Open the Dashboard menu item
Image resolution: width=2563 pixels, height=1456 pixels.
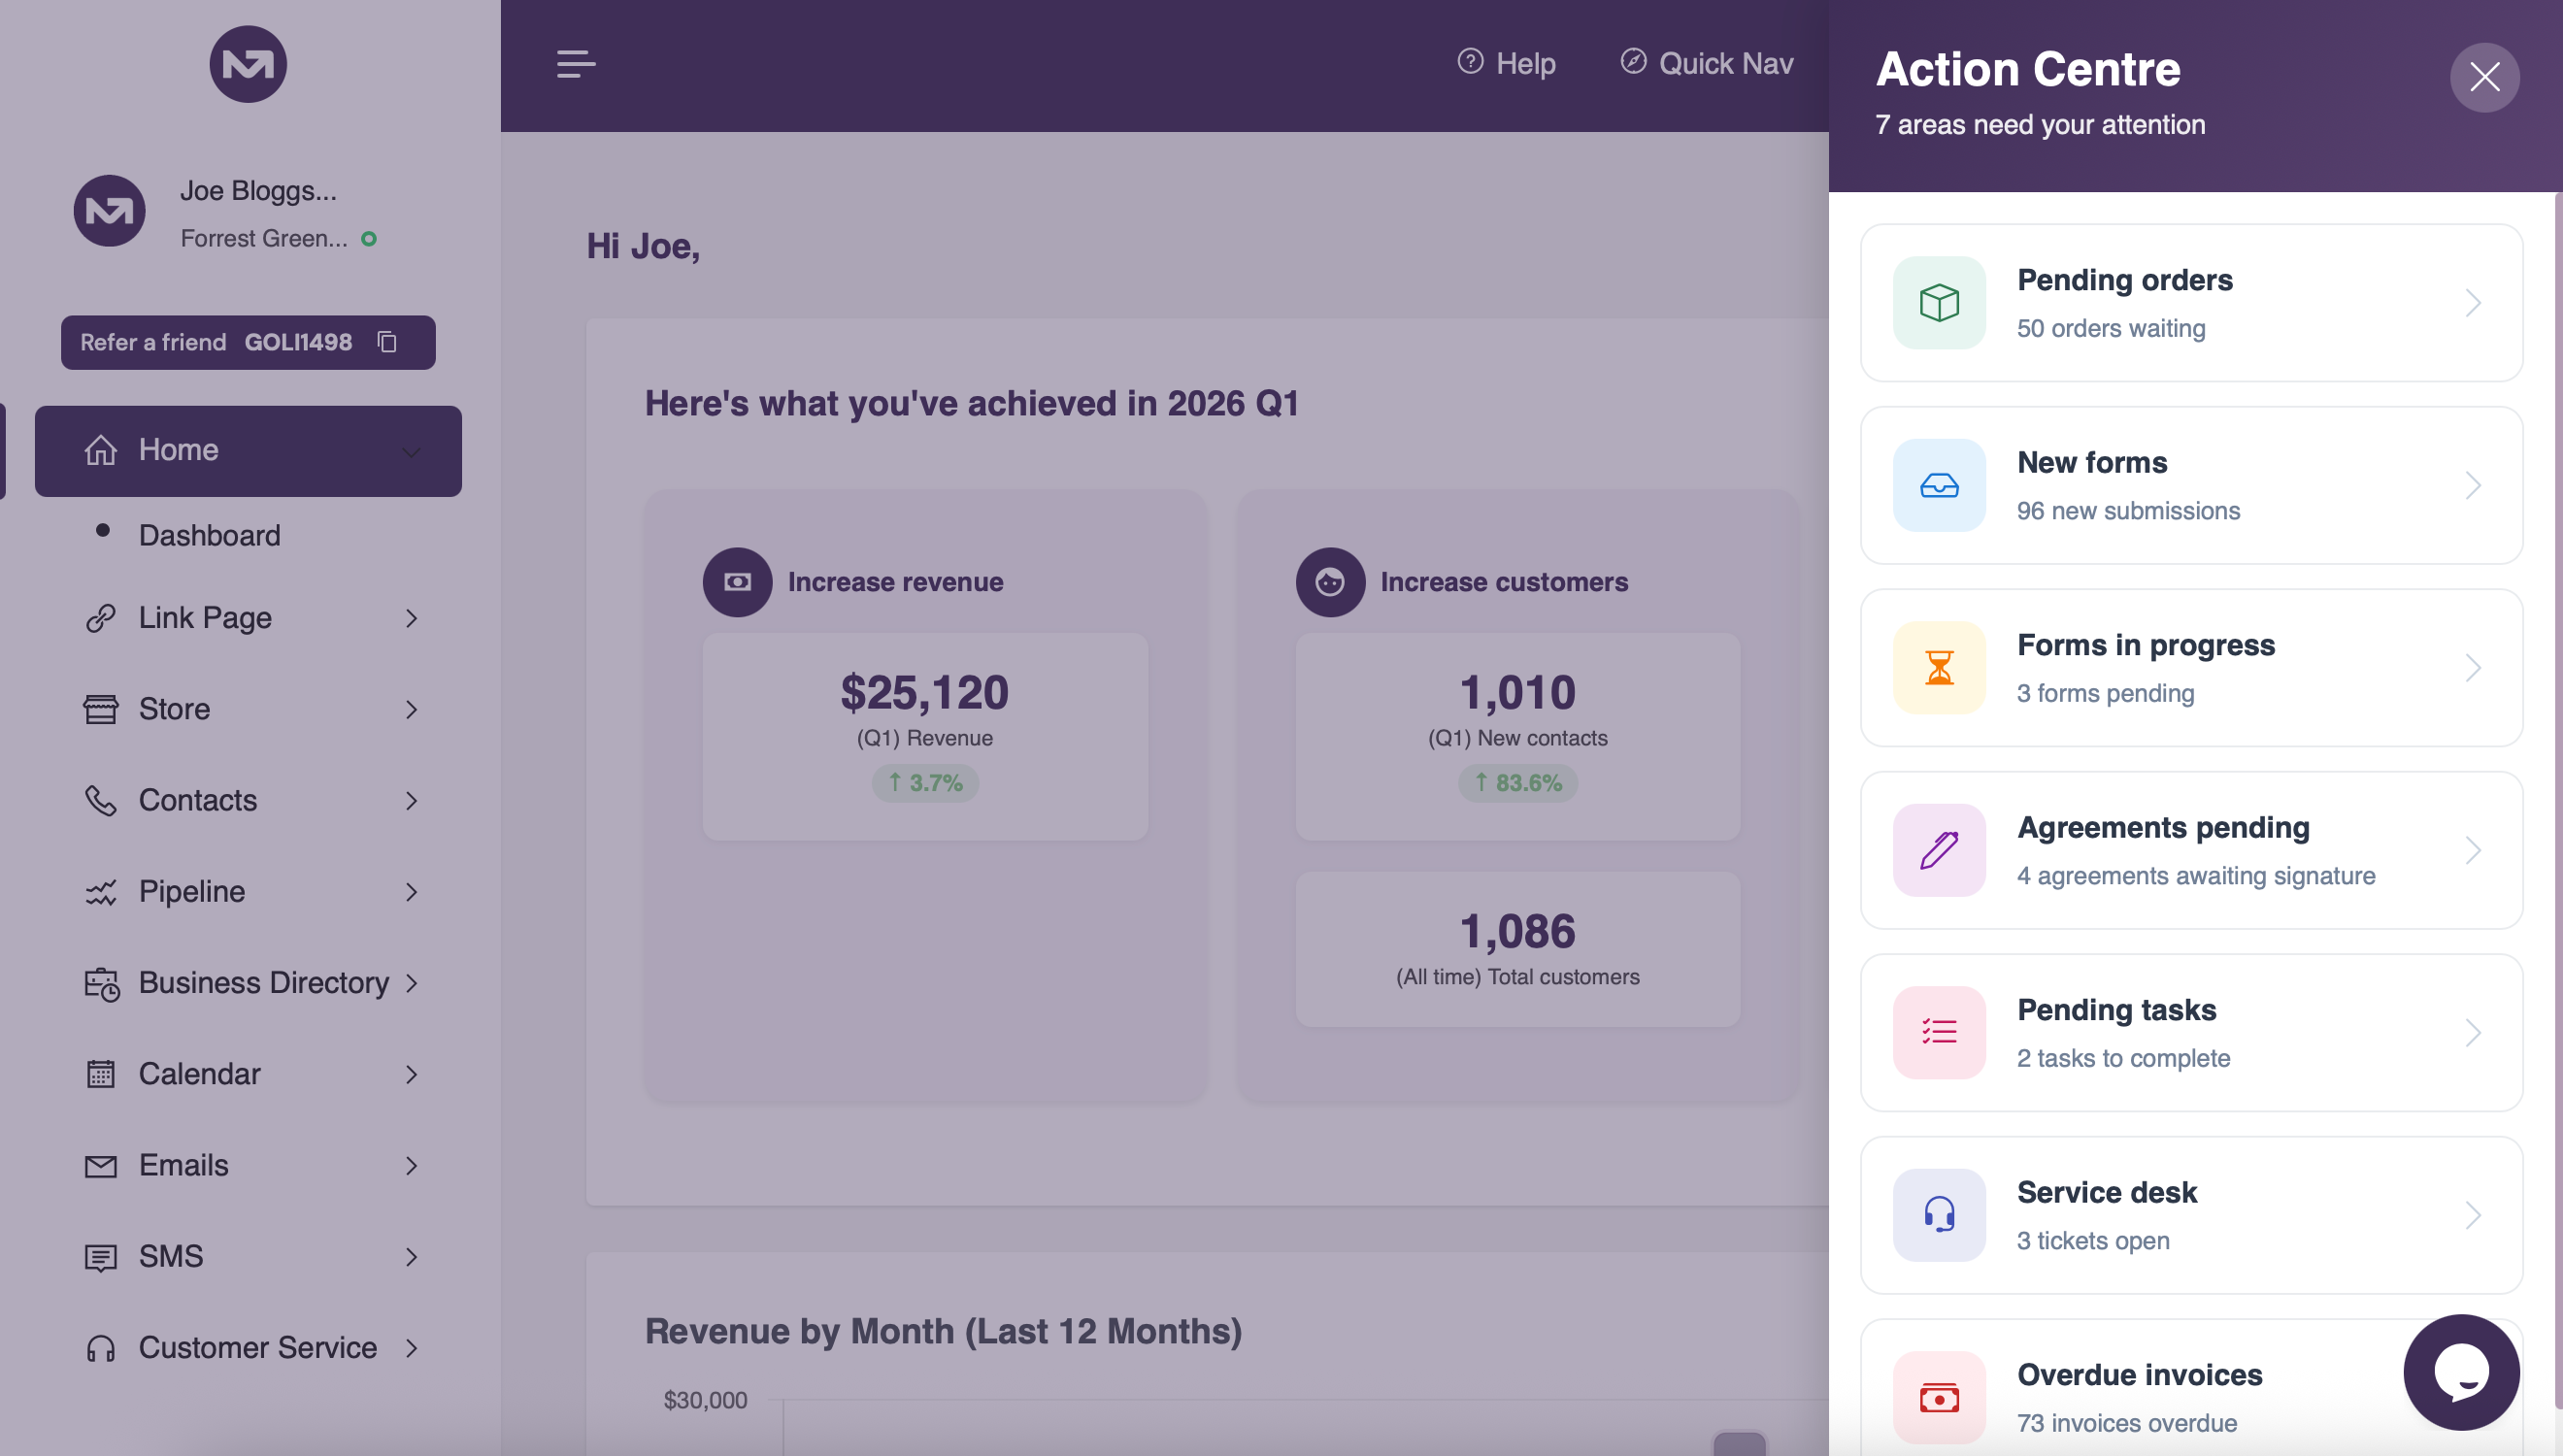[x=209, y=536]
